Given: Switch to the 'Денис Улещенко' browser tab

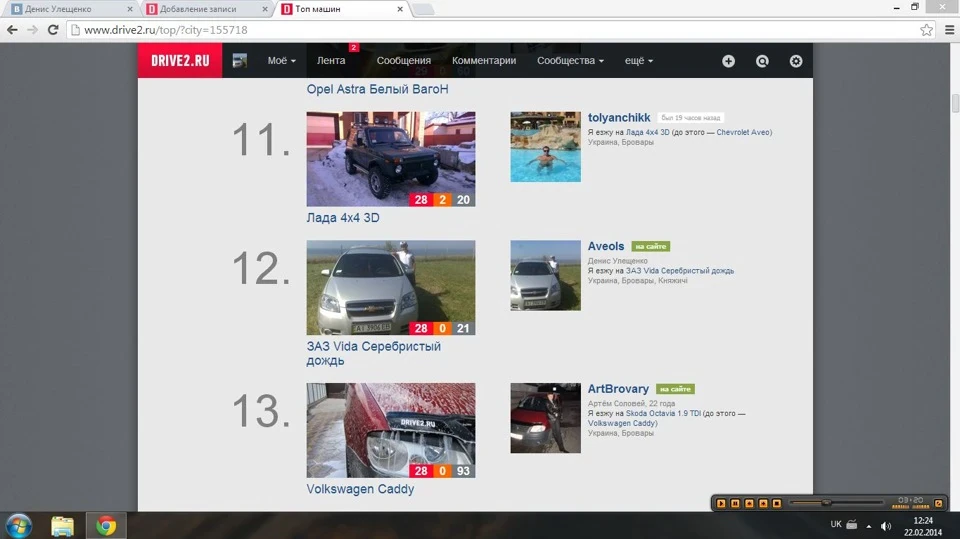Looking at the screenshot, I should [x=70, y=9].
